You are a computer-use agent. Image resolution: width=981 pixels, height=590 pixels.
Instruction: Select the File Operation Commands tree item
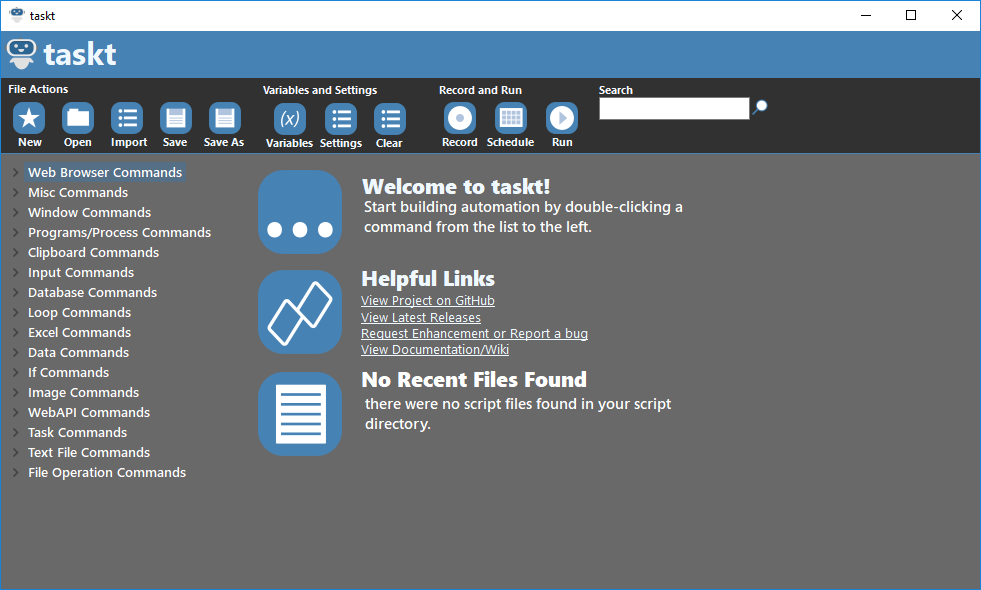(x=107, y=472)
